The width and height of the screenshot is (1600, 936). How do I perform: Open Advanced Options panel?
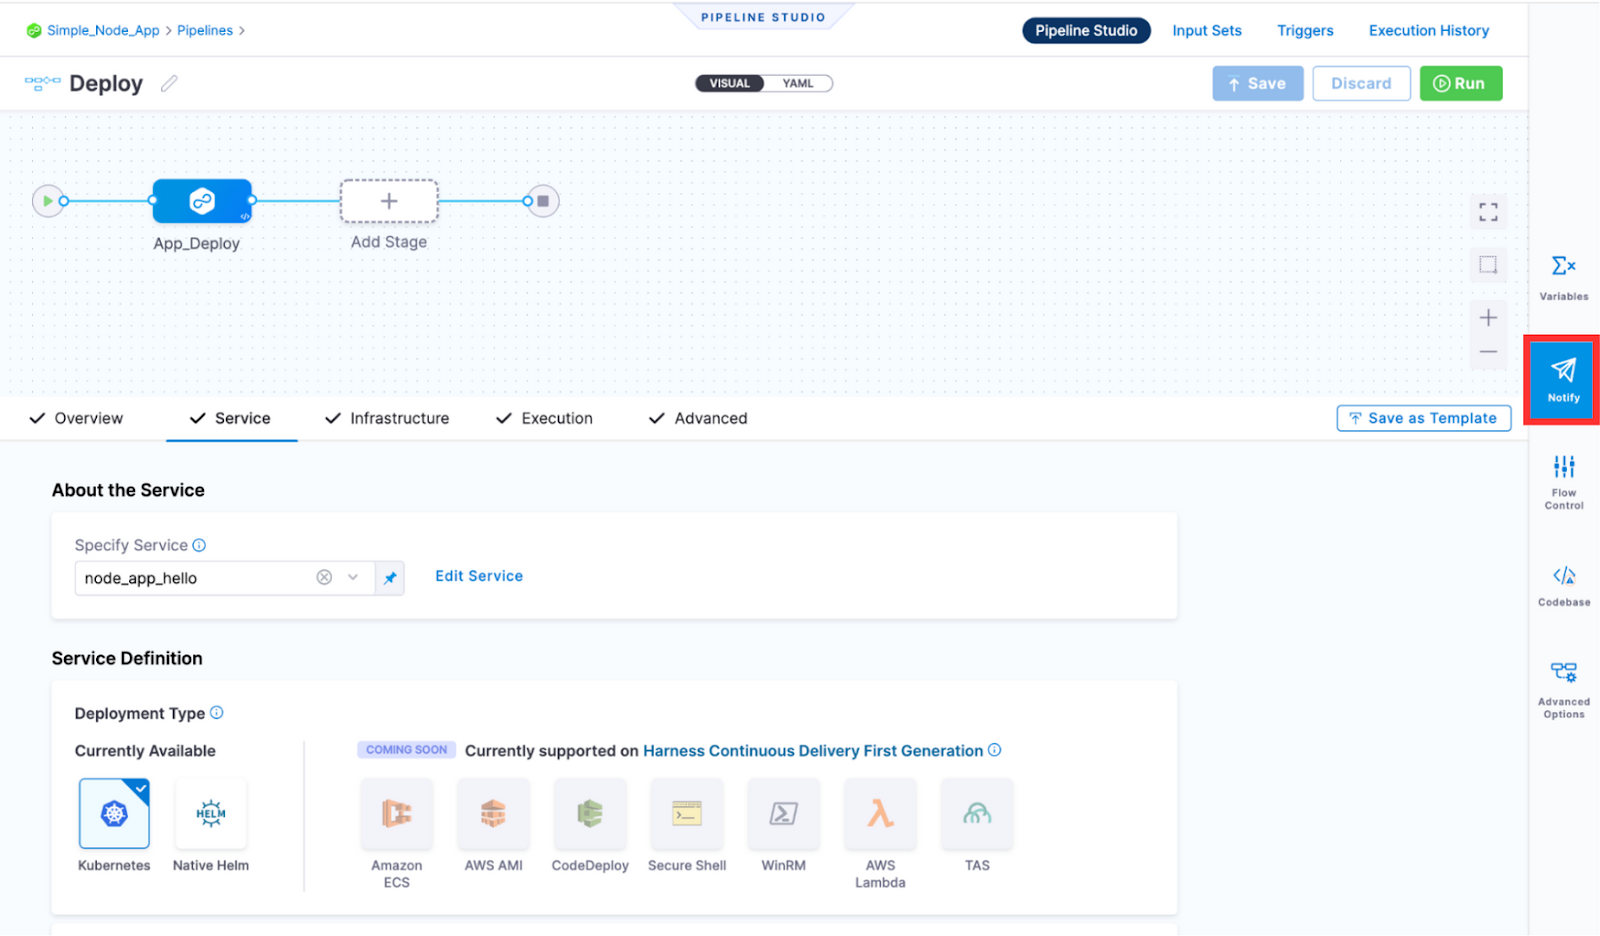click(x=1564, y=689)
